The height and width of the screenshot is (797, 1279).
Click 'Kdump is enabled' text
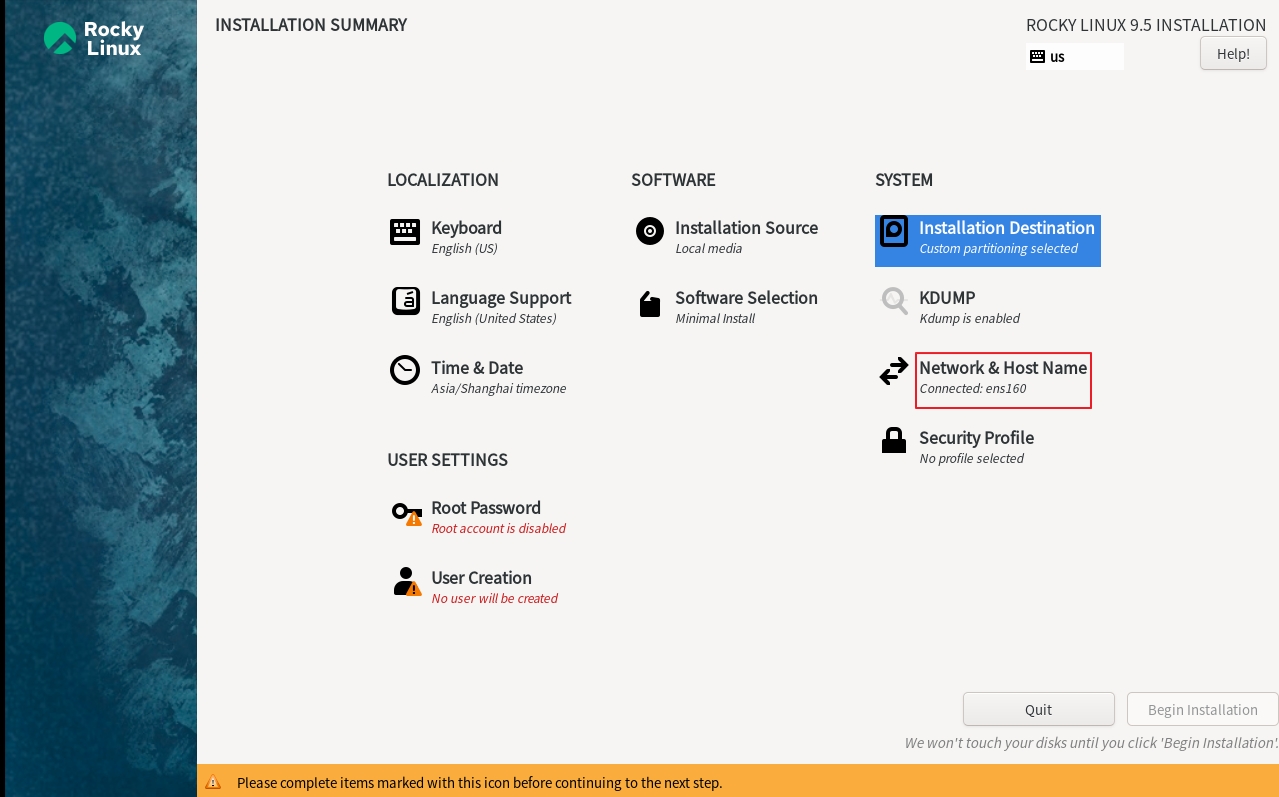[x=969, y=319]
